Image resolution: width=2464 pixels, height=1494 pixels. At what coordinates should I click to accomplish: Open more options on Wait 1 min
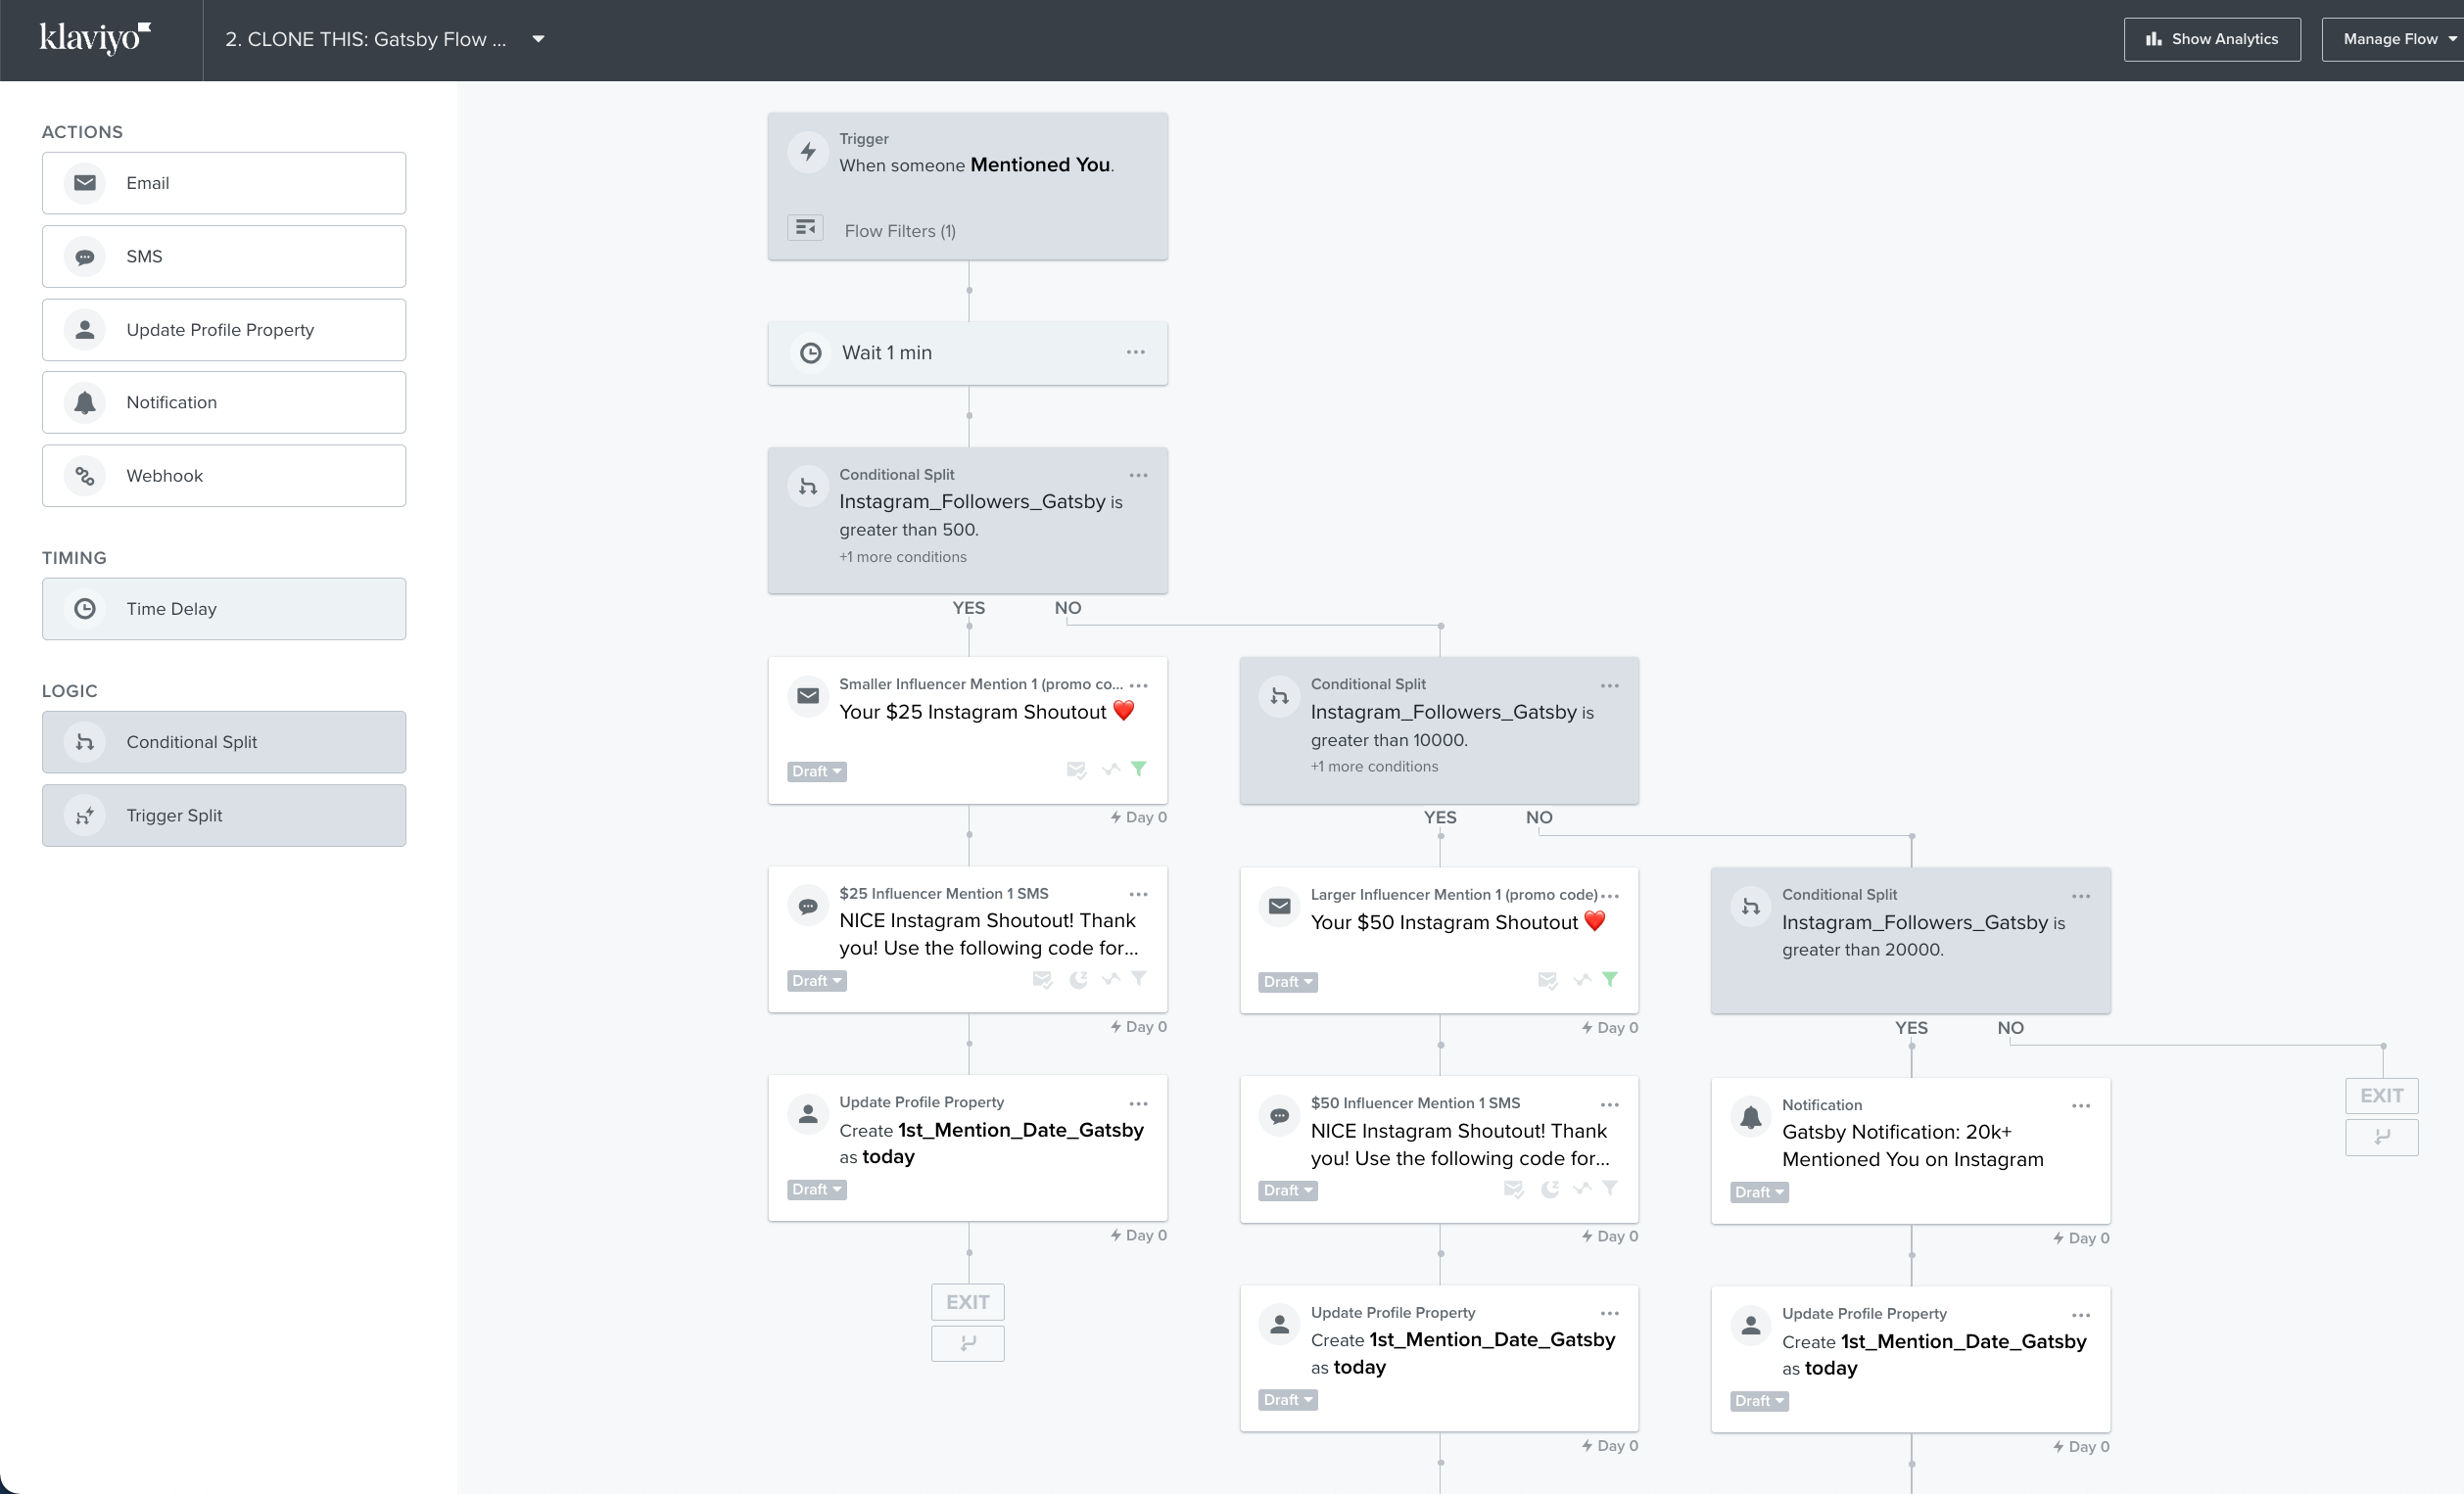pyautogui.click(x=1136, y=352)
